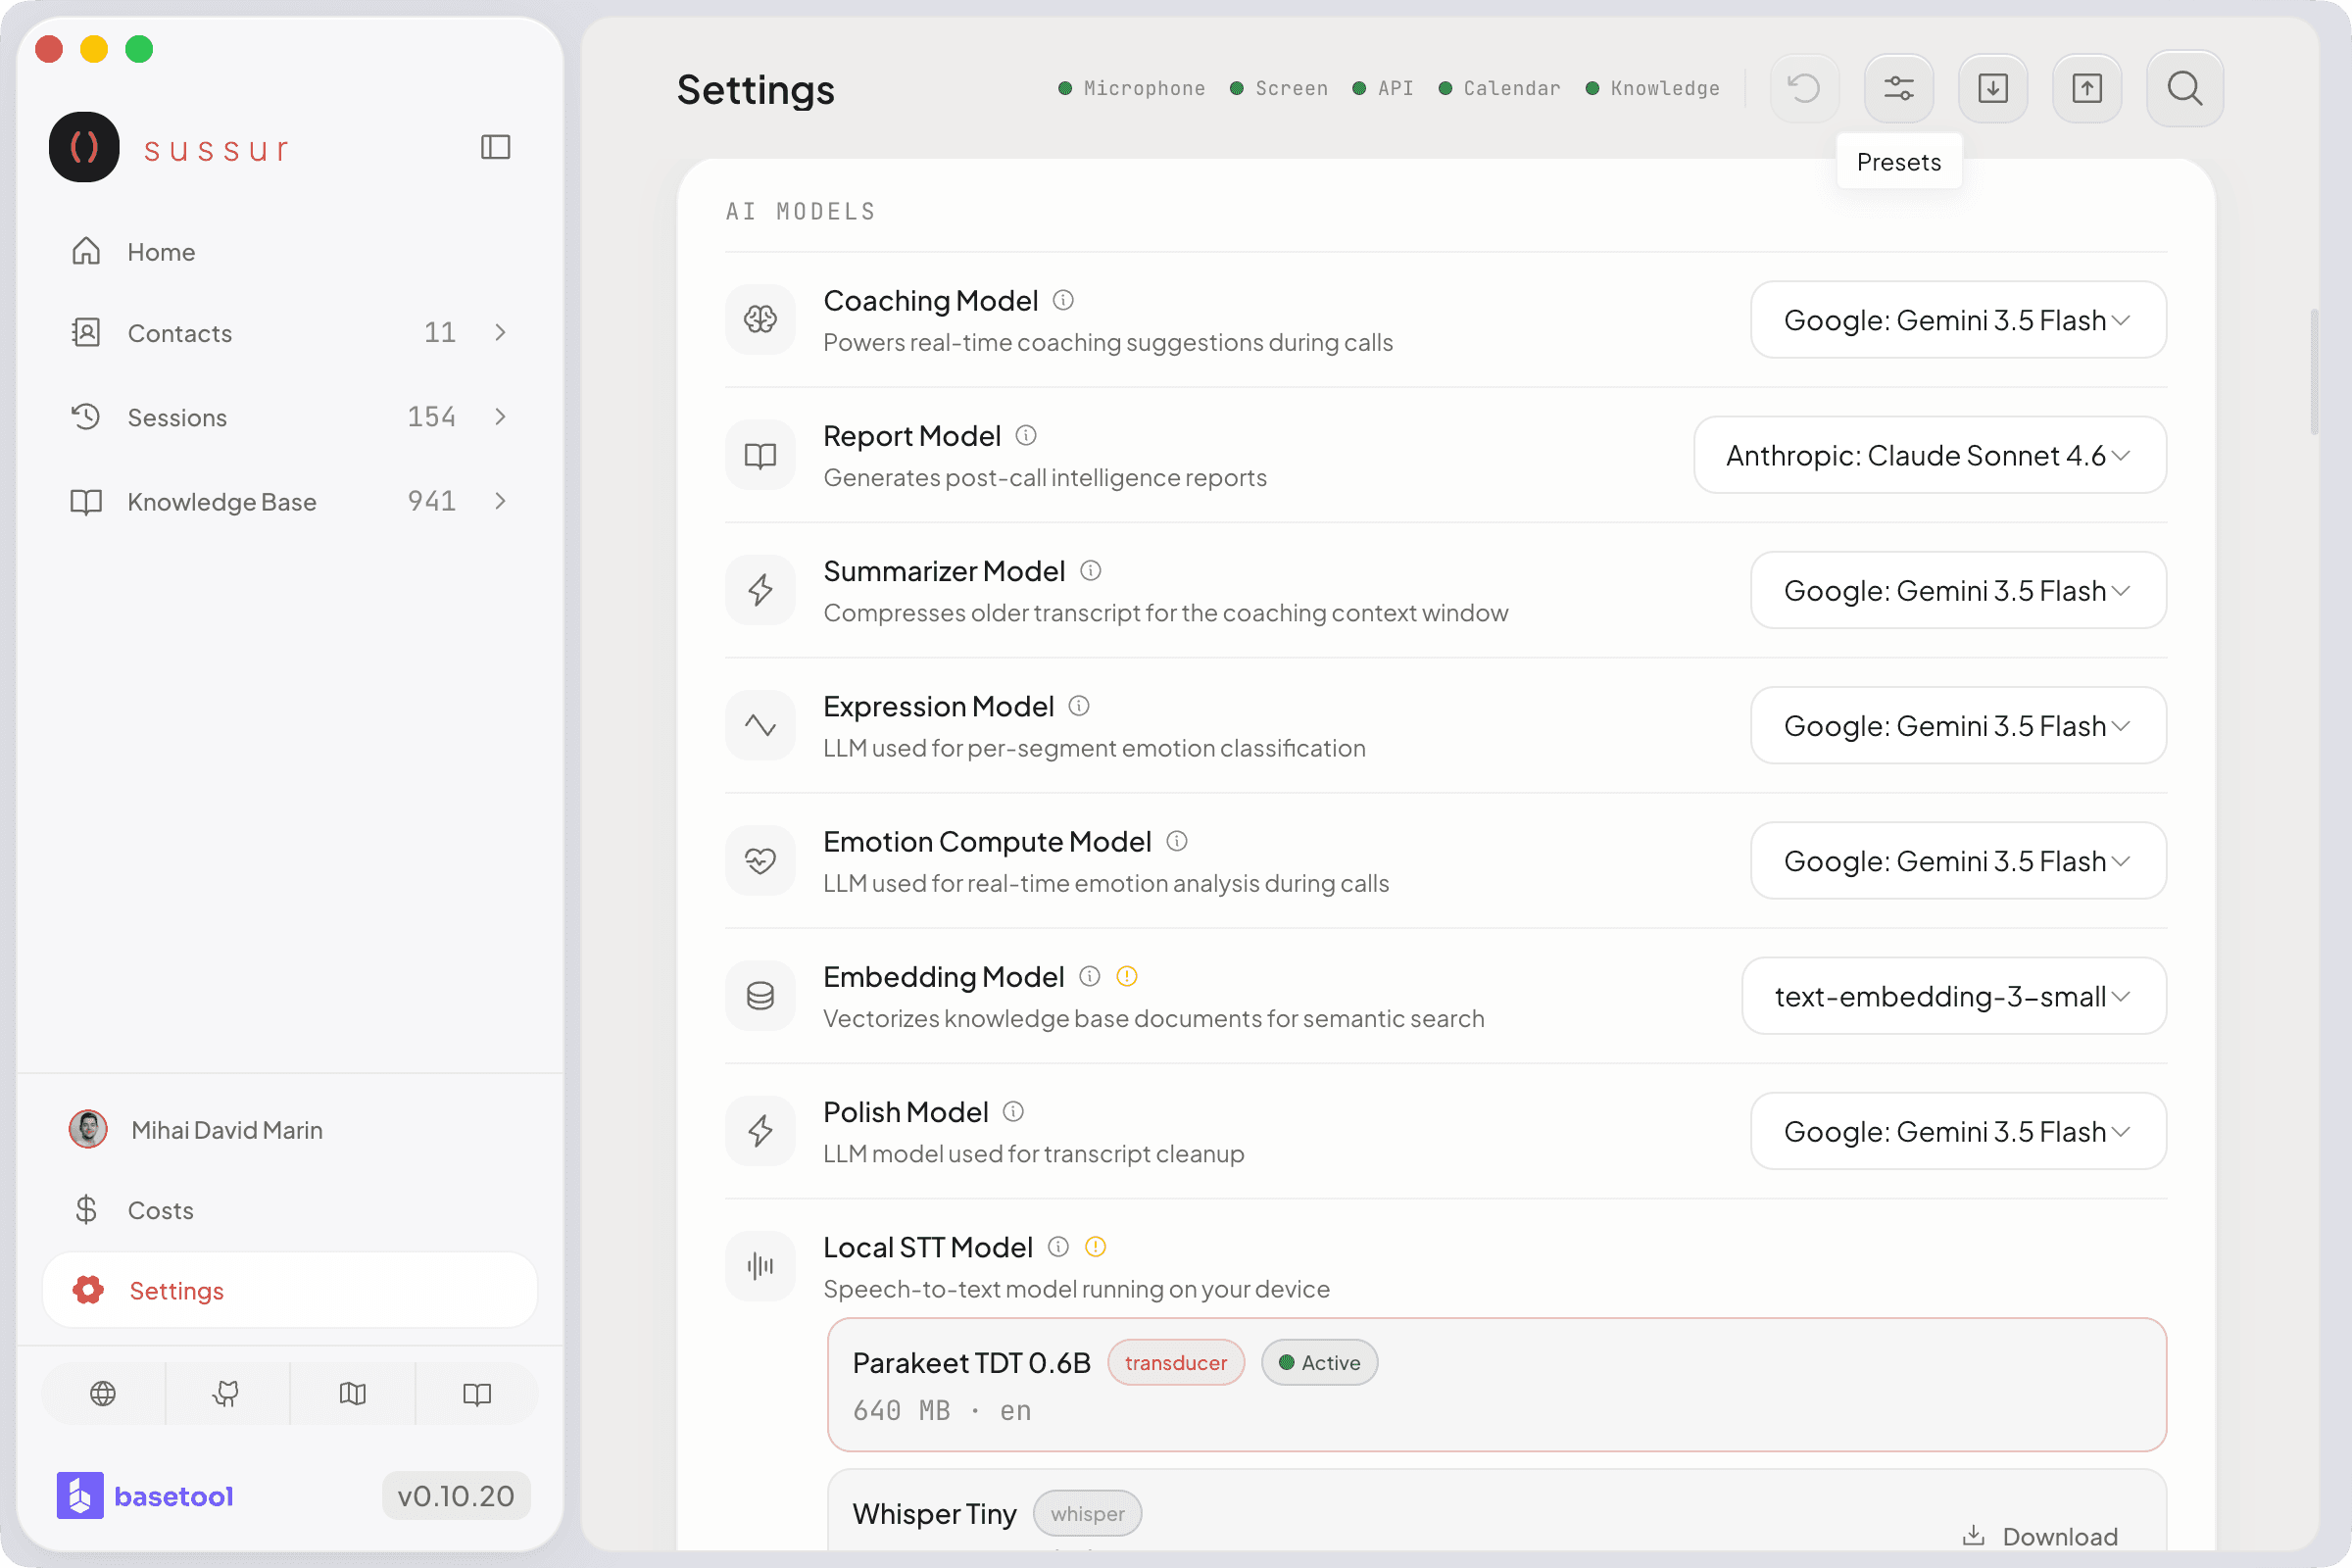The width and height of the screenshot is (2352, 1568).
Task: Click the Active status badge
Action: click(x=1319, y=1362)
